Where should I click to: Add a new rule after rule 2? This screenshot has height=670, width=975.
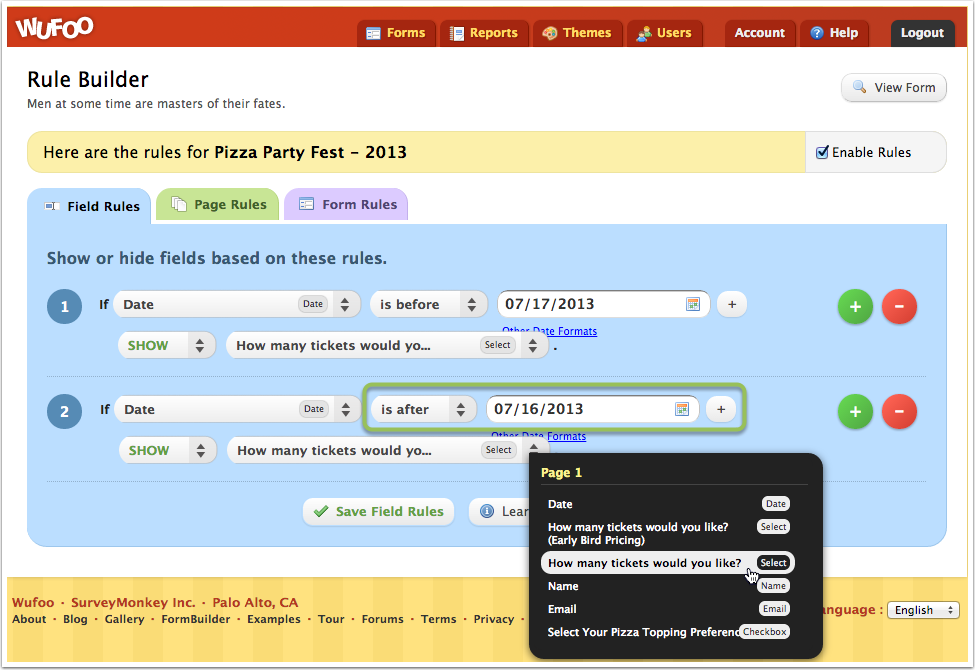click(855, 411)
